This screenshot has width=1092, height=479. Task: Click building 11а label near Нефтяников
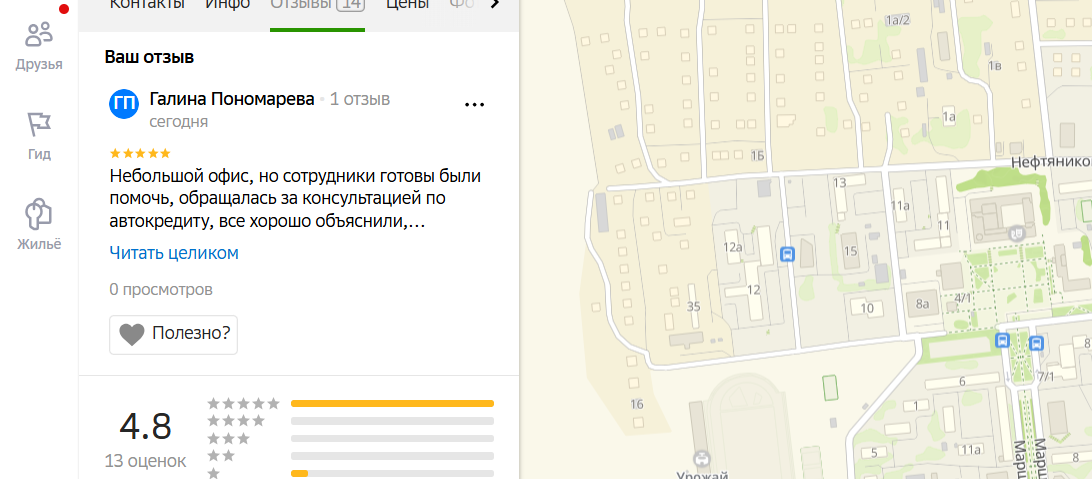point(900,205)
